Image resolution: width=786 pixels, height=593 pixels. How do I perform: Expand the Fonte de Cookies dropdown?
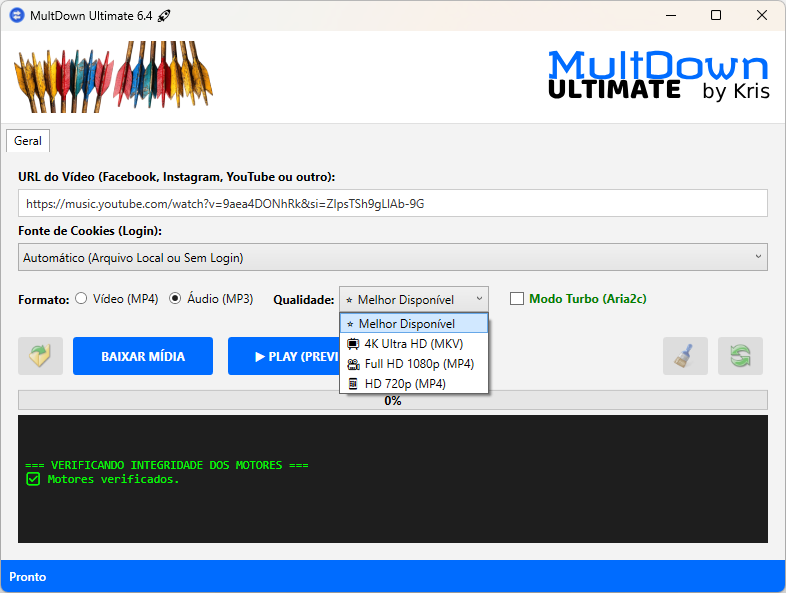(392, 257)
